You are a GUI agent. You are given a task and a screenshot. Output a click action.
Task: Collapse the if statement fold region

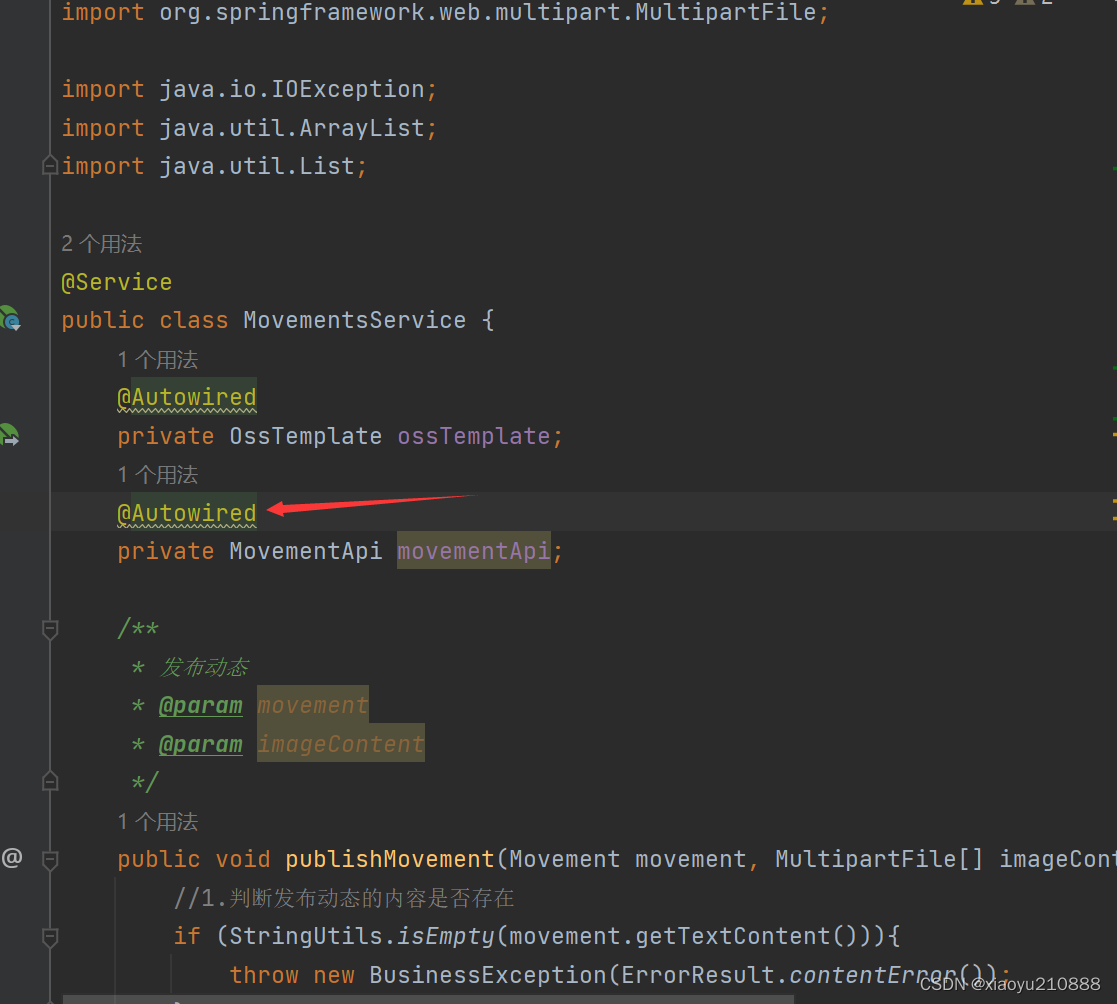[x=49, y=936]
